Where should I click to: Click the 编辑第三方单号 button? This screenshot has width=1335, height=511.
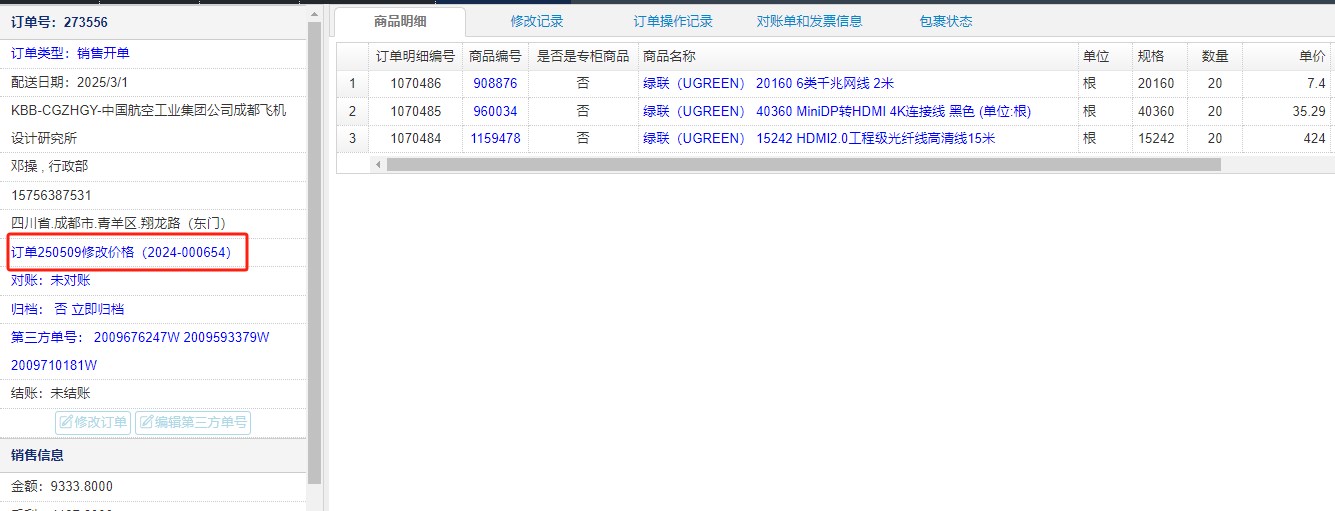point(193,422)
